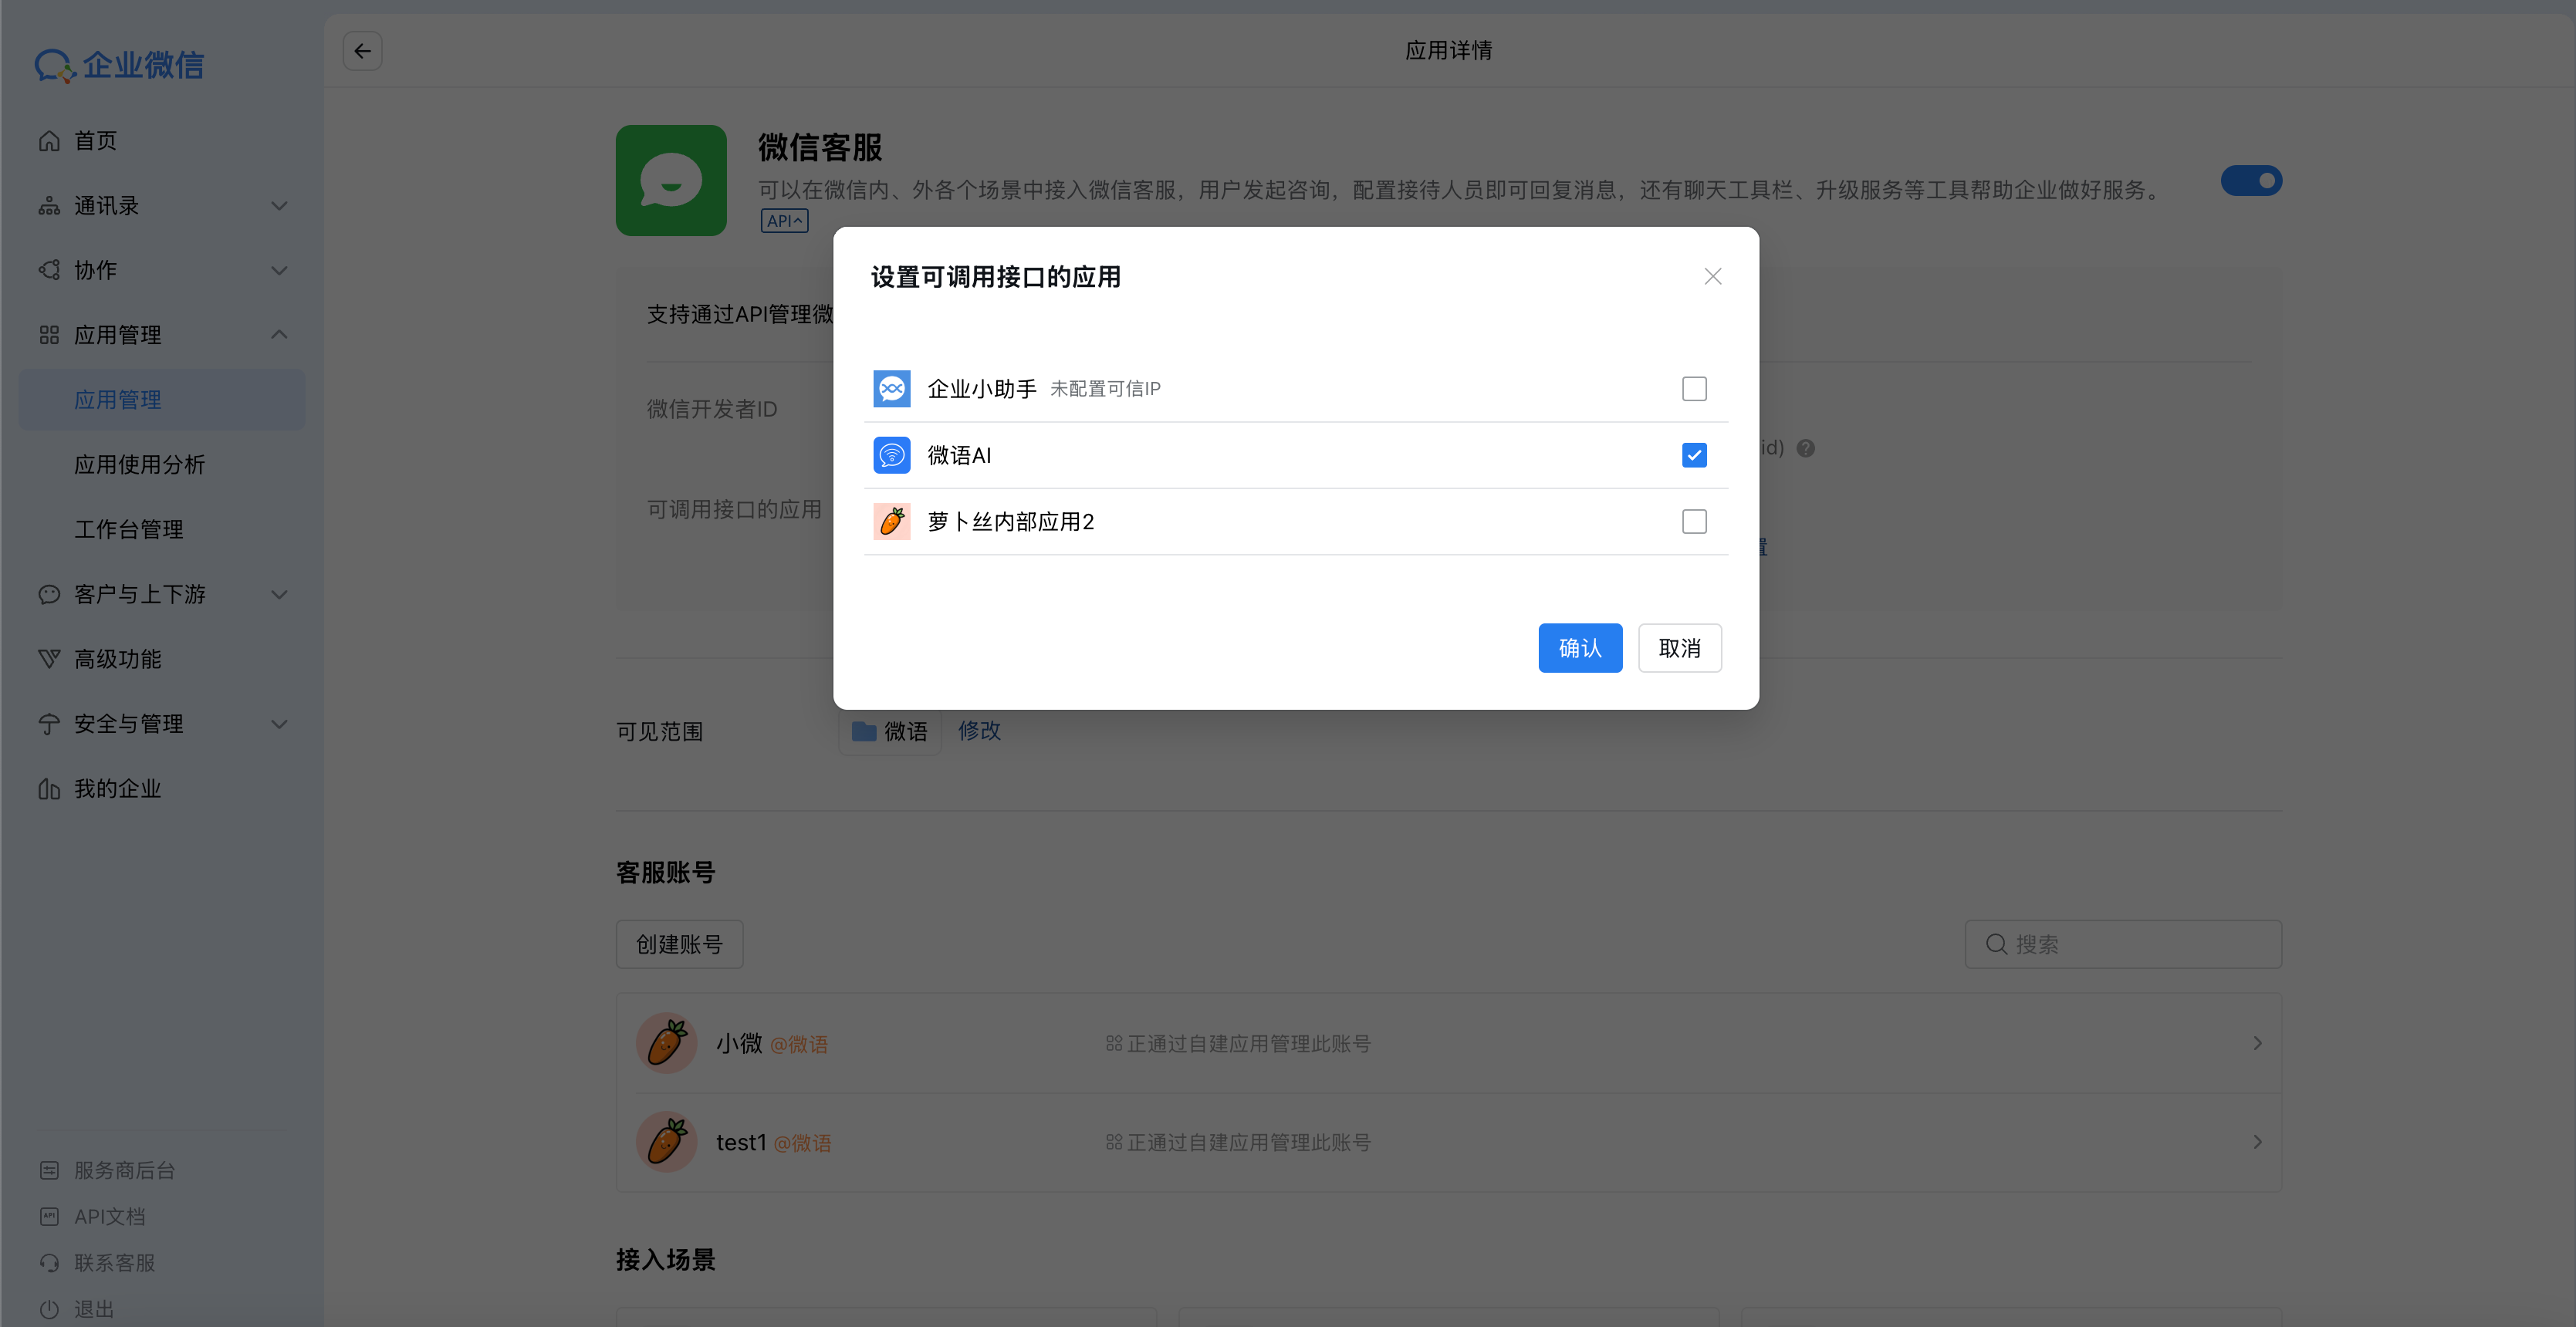Check the 企业小助手 checkbox
Screen dimensions: 2576x1327
pos(1693,388)
